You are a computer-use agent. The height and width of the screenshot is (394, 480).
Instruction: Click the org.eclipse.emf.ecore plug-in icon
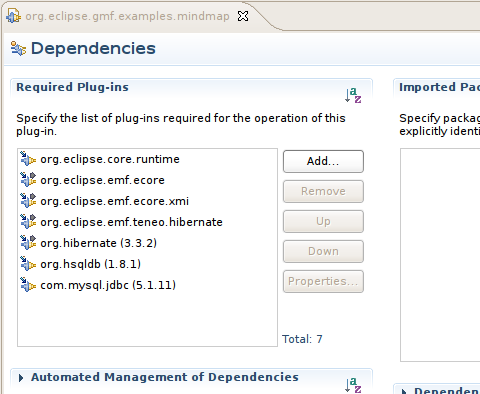[x=28, y=180]
